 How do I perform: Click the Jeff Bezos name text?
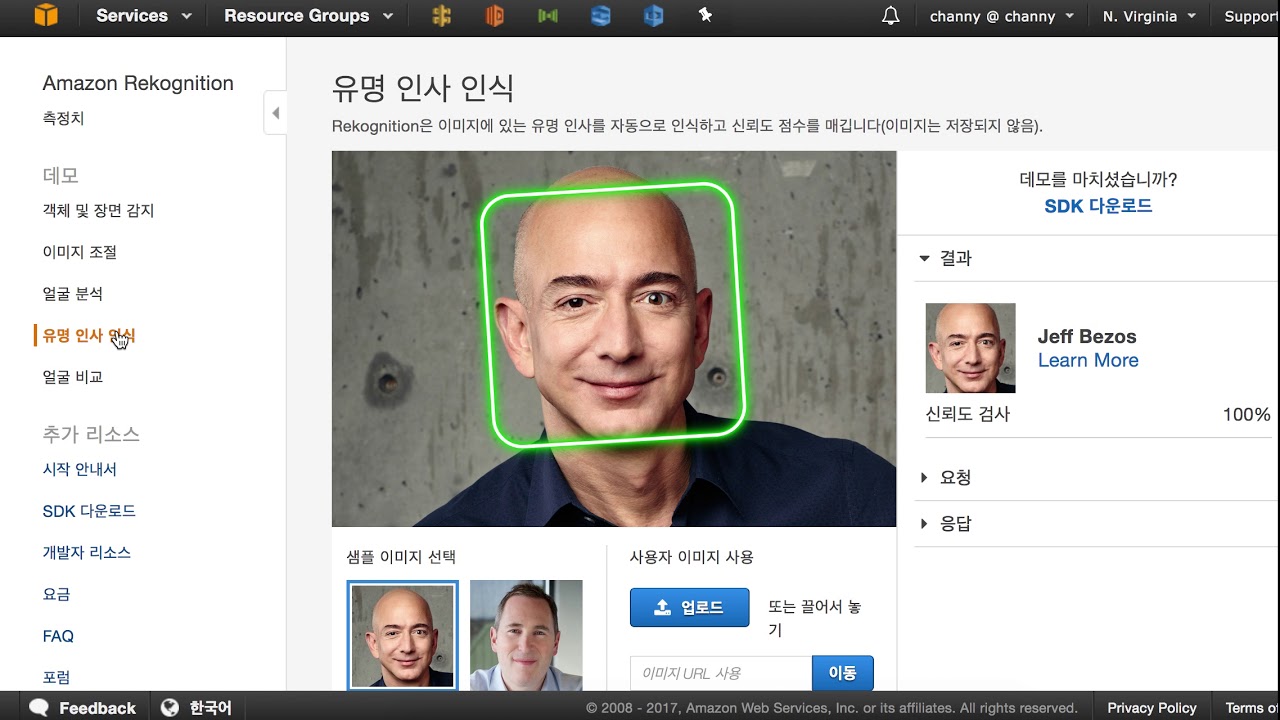tap(1087, 337)
